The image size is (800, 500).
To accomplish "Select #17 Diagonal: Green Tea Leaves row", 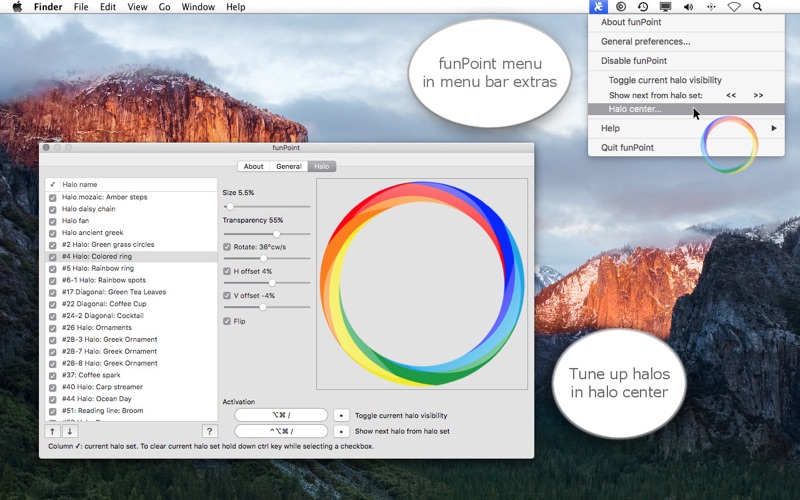I will tap(131, 292).
